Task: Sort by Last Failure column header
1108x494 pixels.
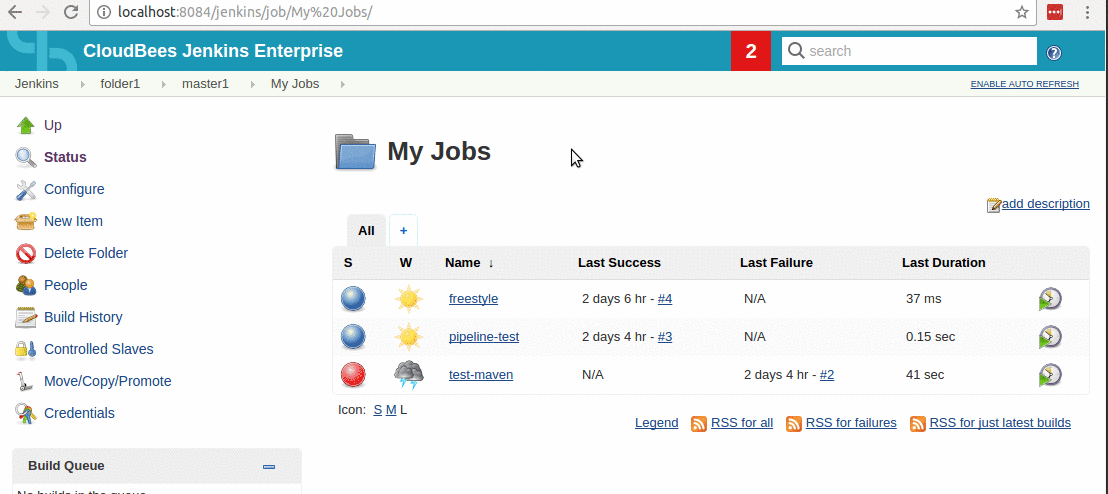Action: [776, 263]
